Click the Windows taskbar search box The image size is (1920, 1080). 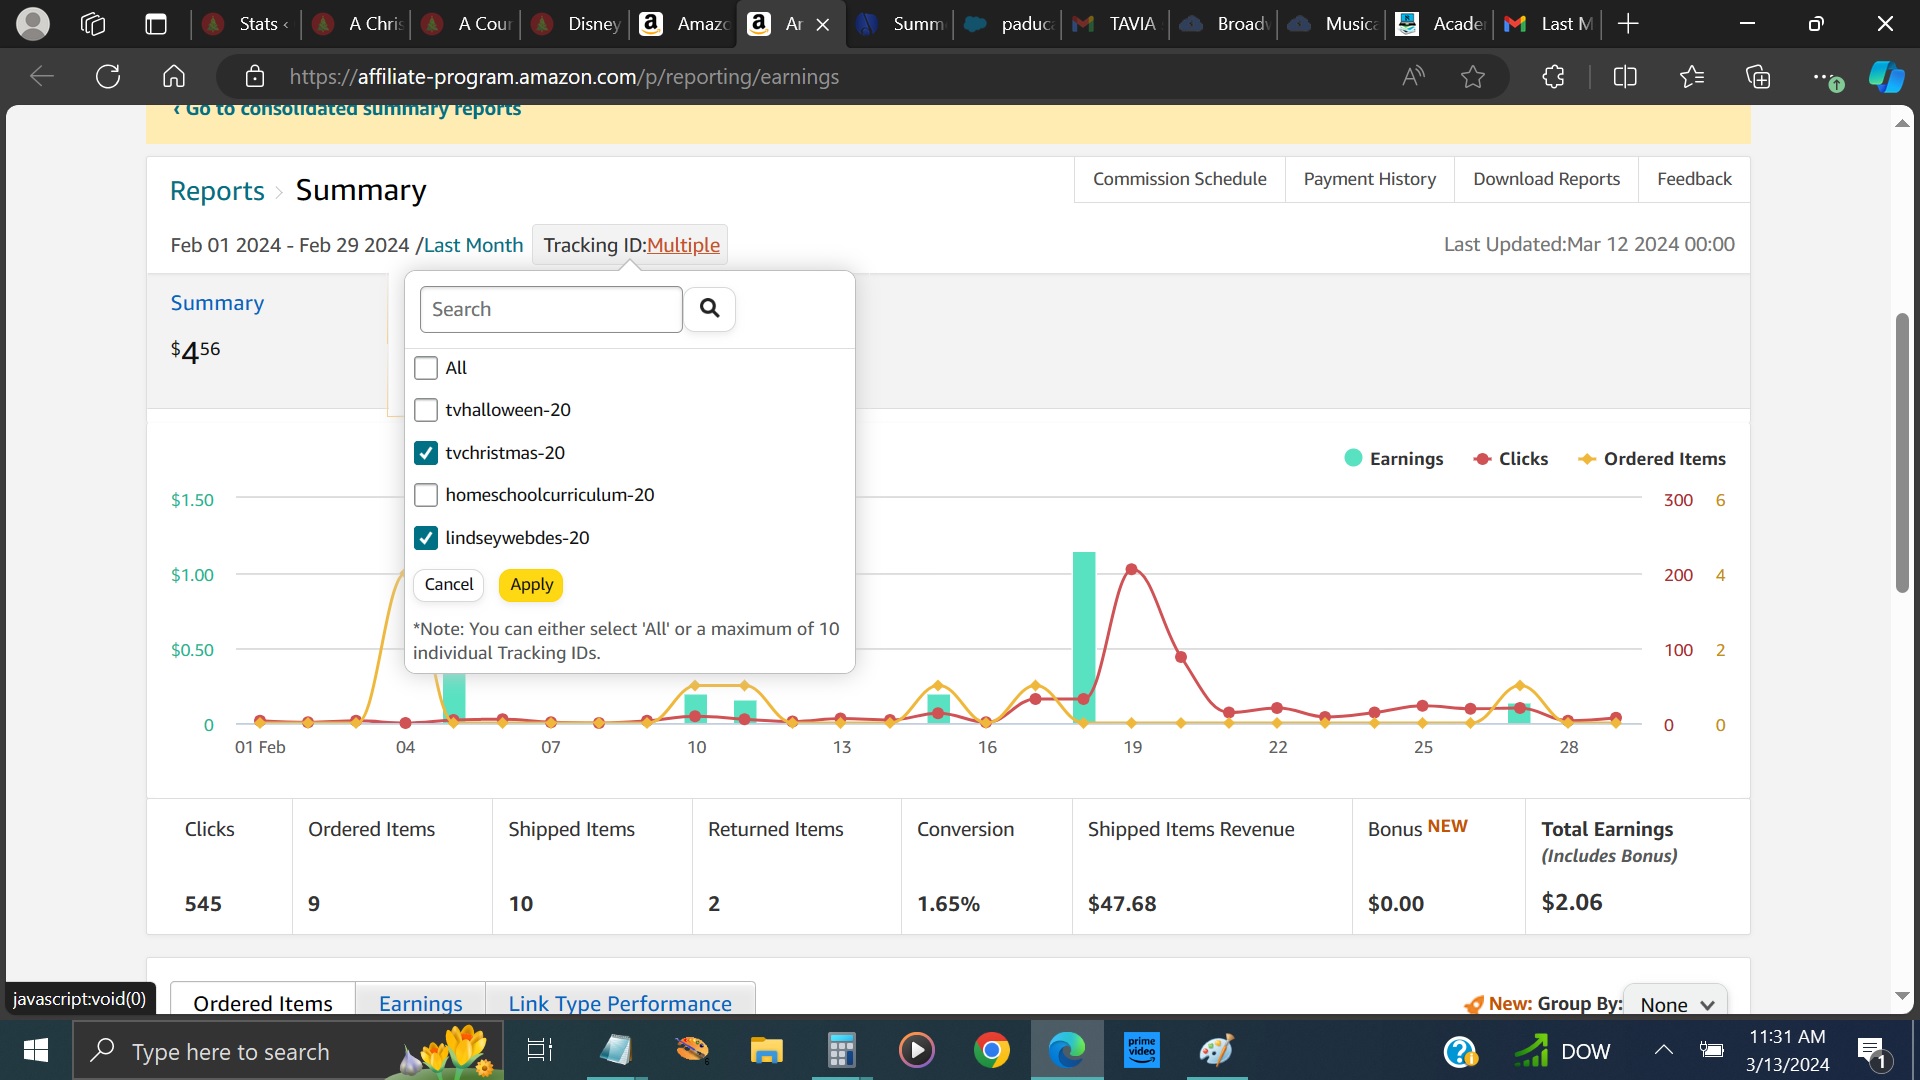(x=288, y=1050)
